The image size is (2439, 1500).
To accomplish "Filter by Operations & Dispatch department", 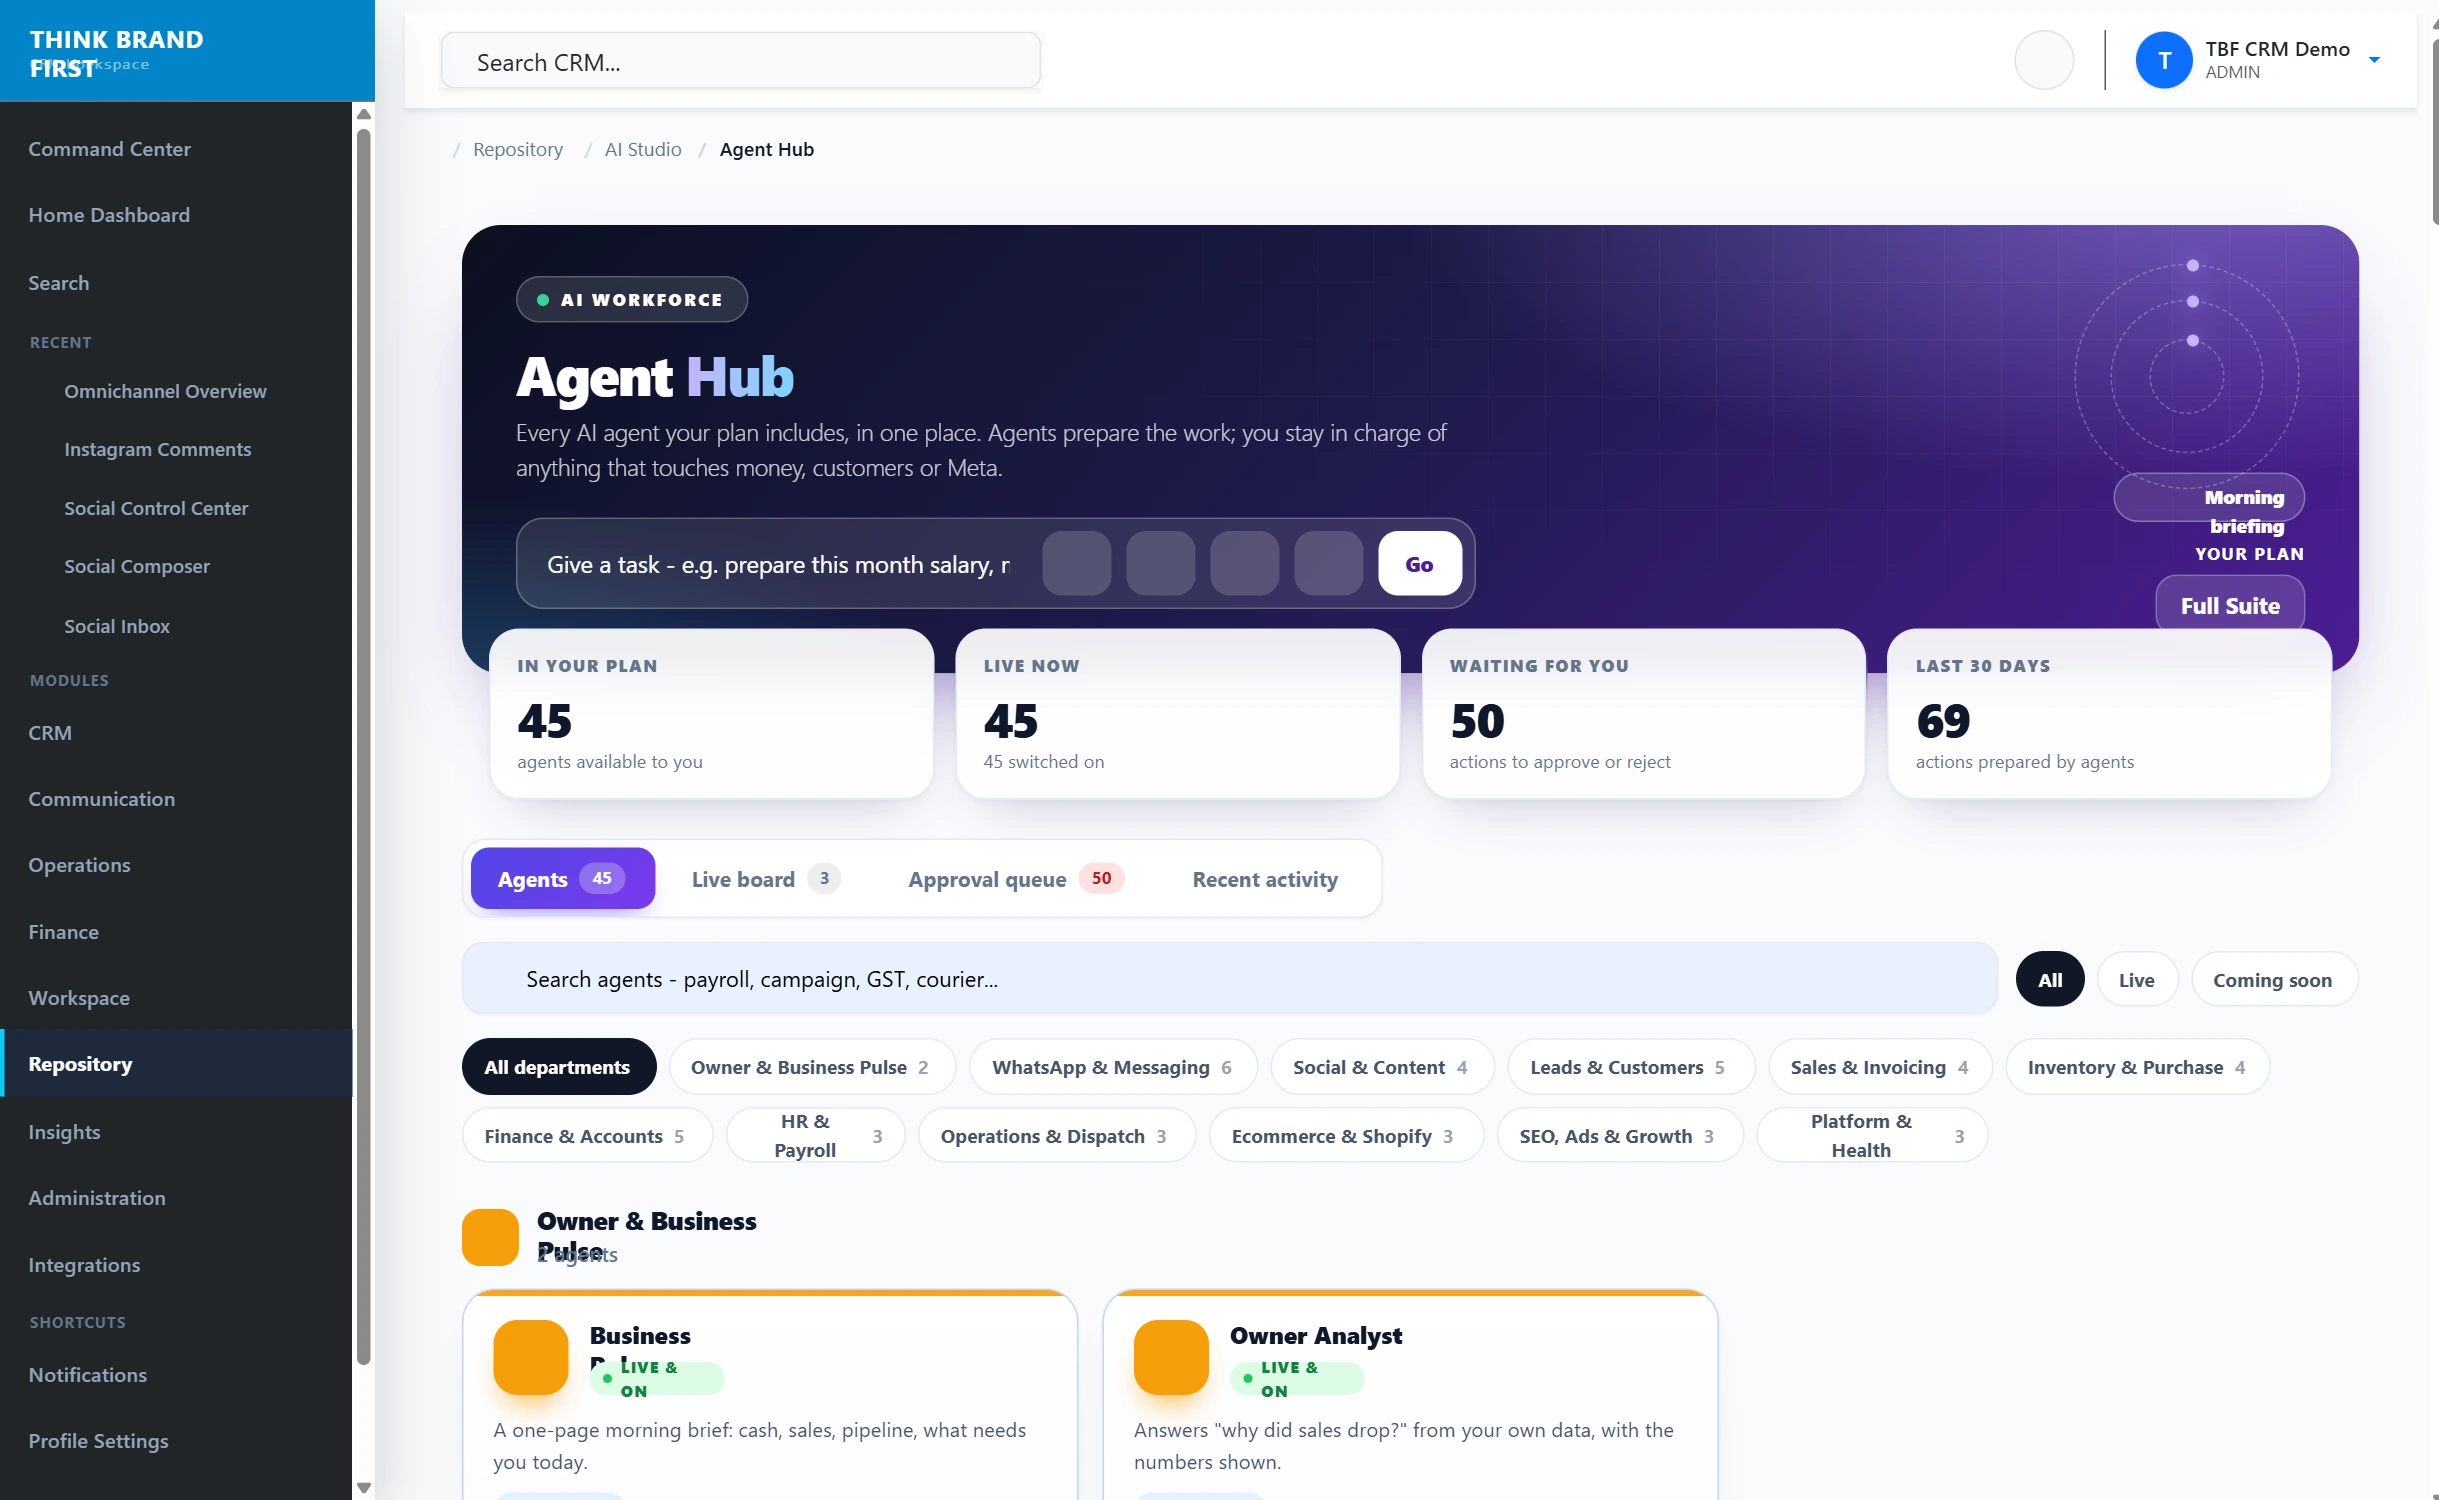I will tap(1056, 1136).
